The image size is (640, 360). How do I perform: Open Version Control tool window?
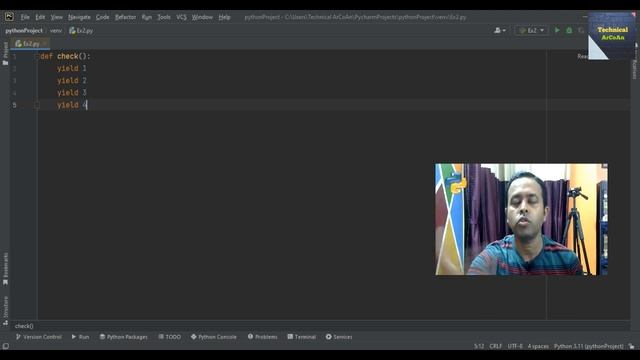tap(38, 337)
